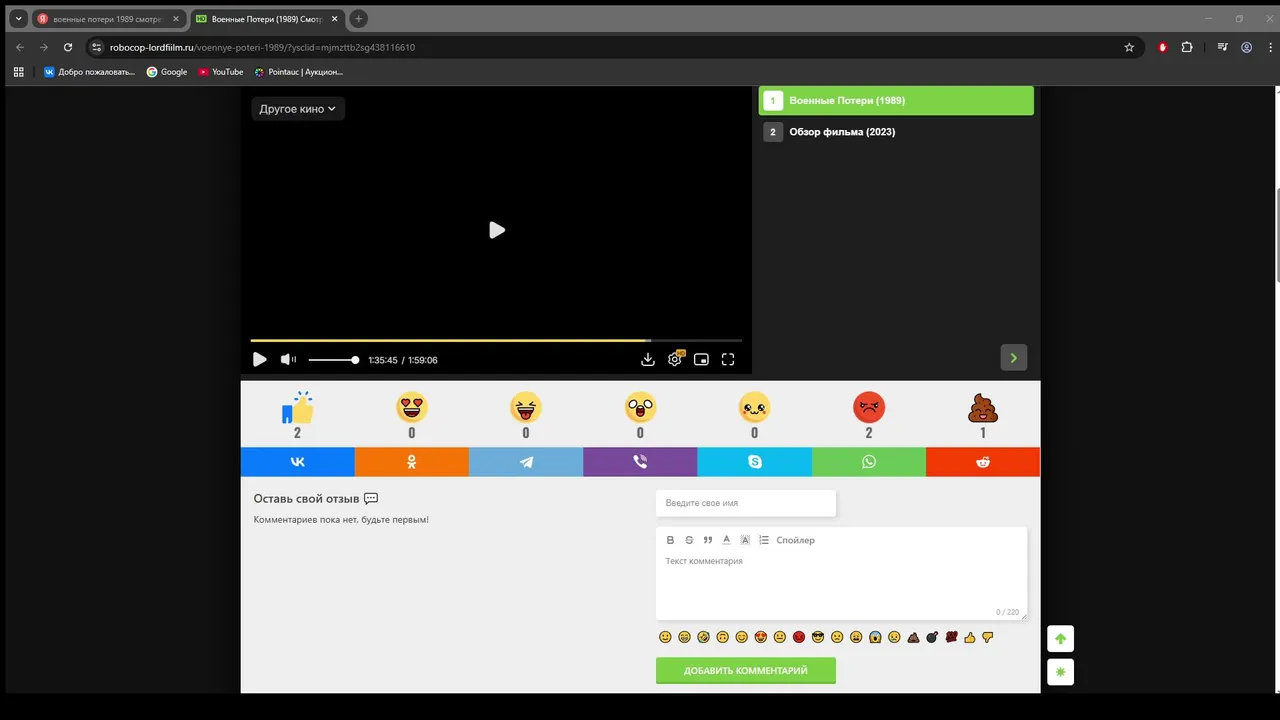Mute the video with the speaker icon
Image resolution: width=1280 pixels, height=720 pixels.
(288, 359)
